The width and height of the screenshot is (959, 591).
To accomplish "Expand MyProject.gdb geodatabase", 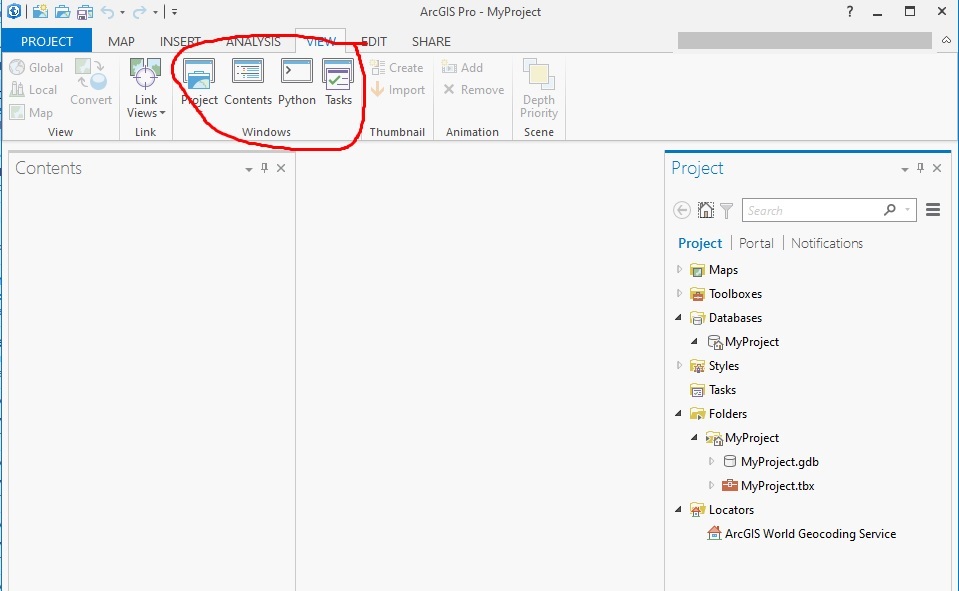I will click(711, 461).
